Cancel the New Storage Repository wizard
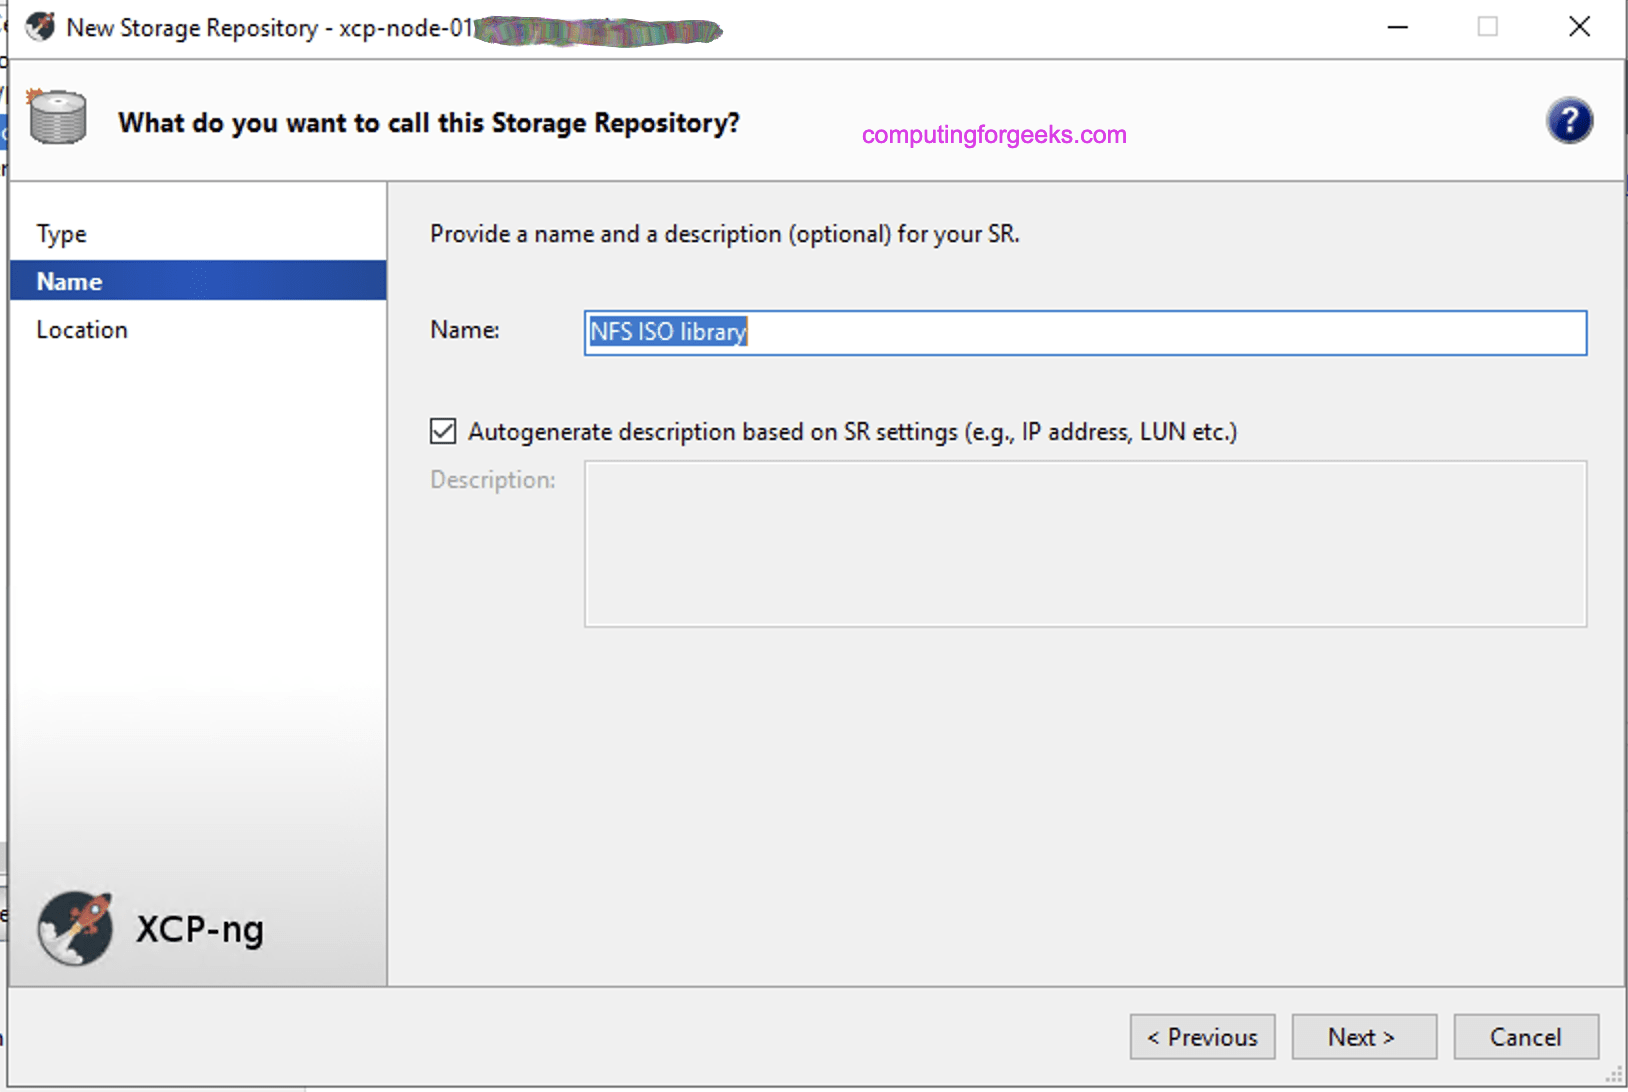Image resolution: width=1628 pixels, height=1092 pixels. point(1525,1037)
